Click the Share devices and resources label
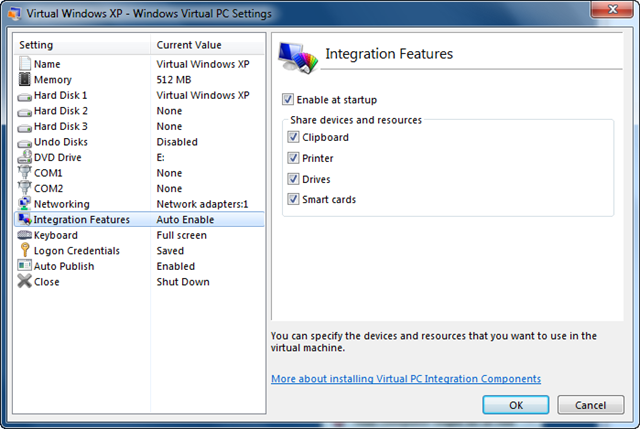The image size is (640, 429). (x=356, y=120)
